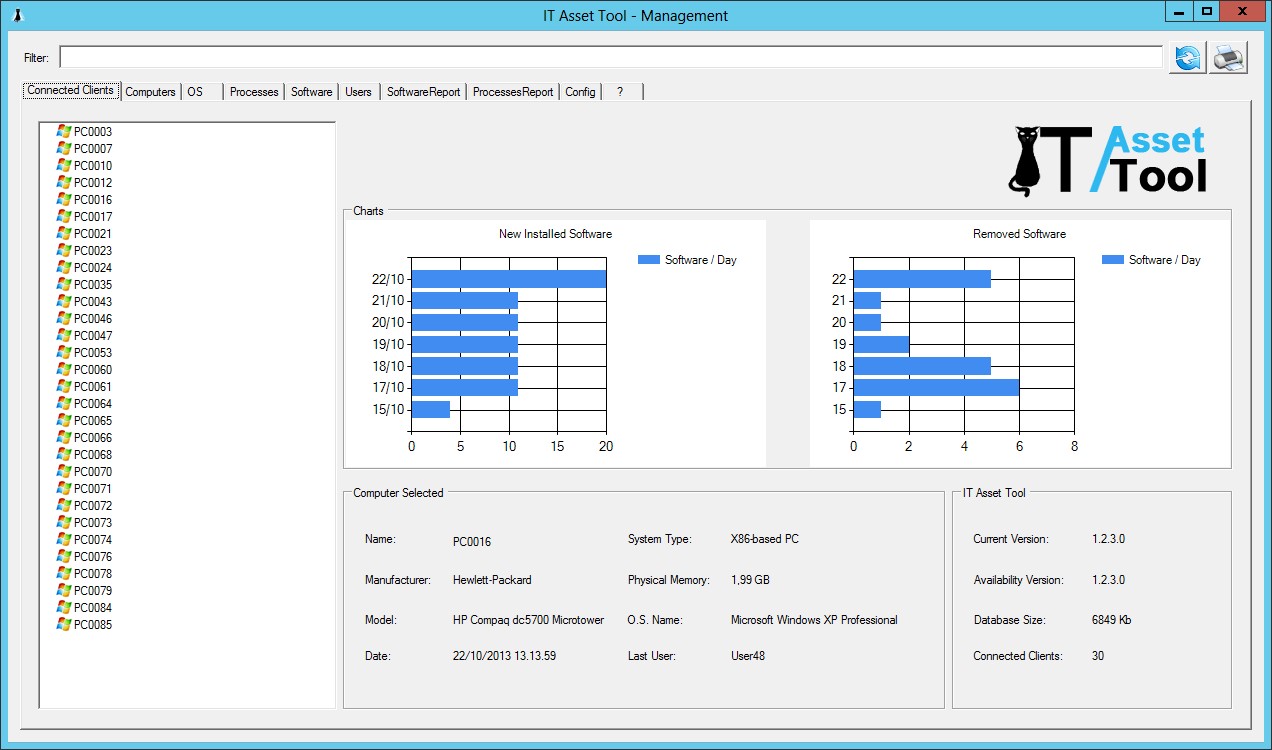Click the Windows icon beside PC0046
This screenshot has height=750, width=1272.
pyautogui.click(x=62, y=318)
